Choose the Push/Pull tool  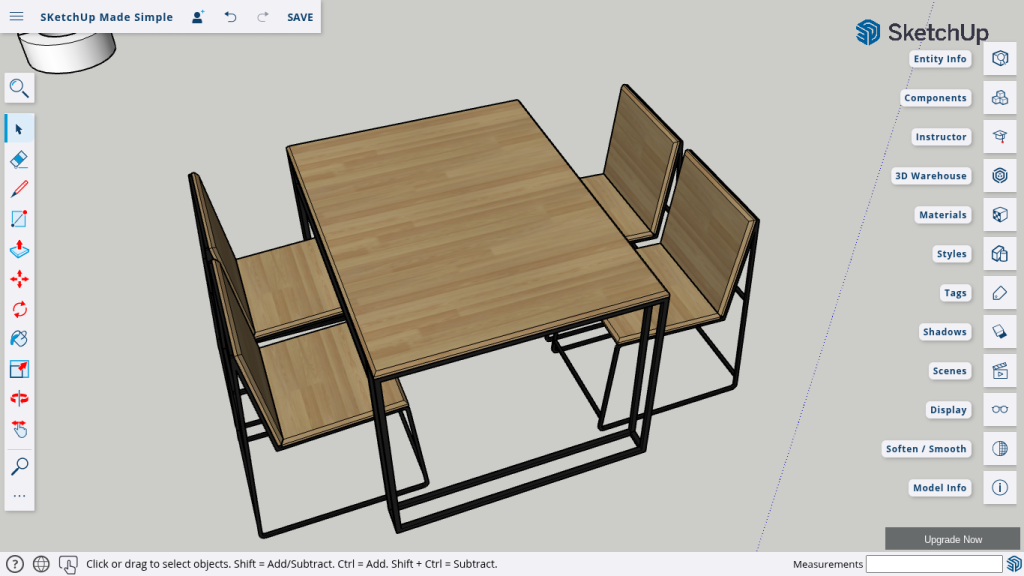pos(19,249)
